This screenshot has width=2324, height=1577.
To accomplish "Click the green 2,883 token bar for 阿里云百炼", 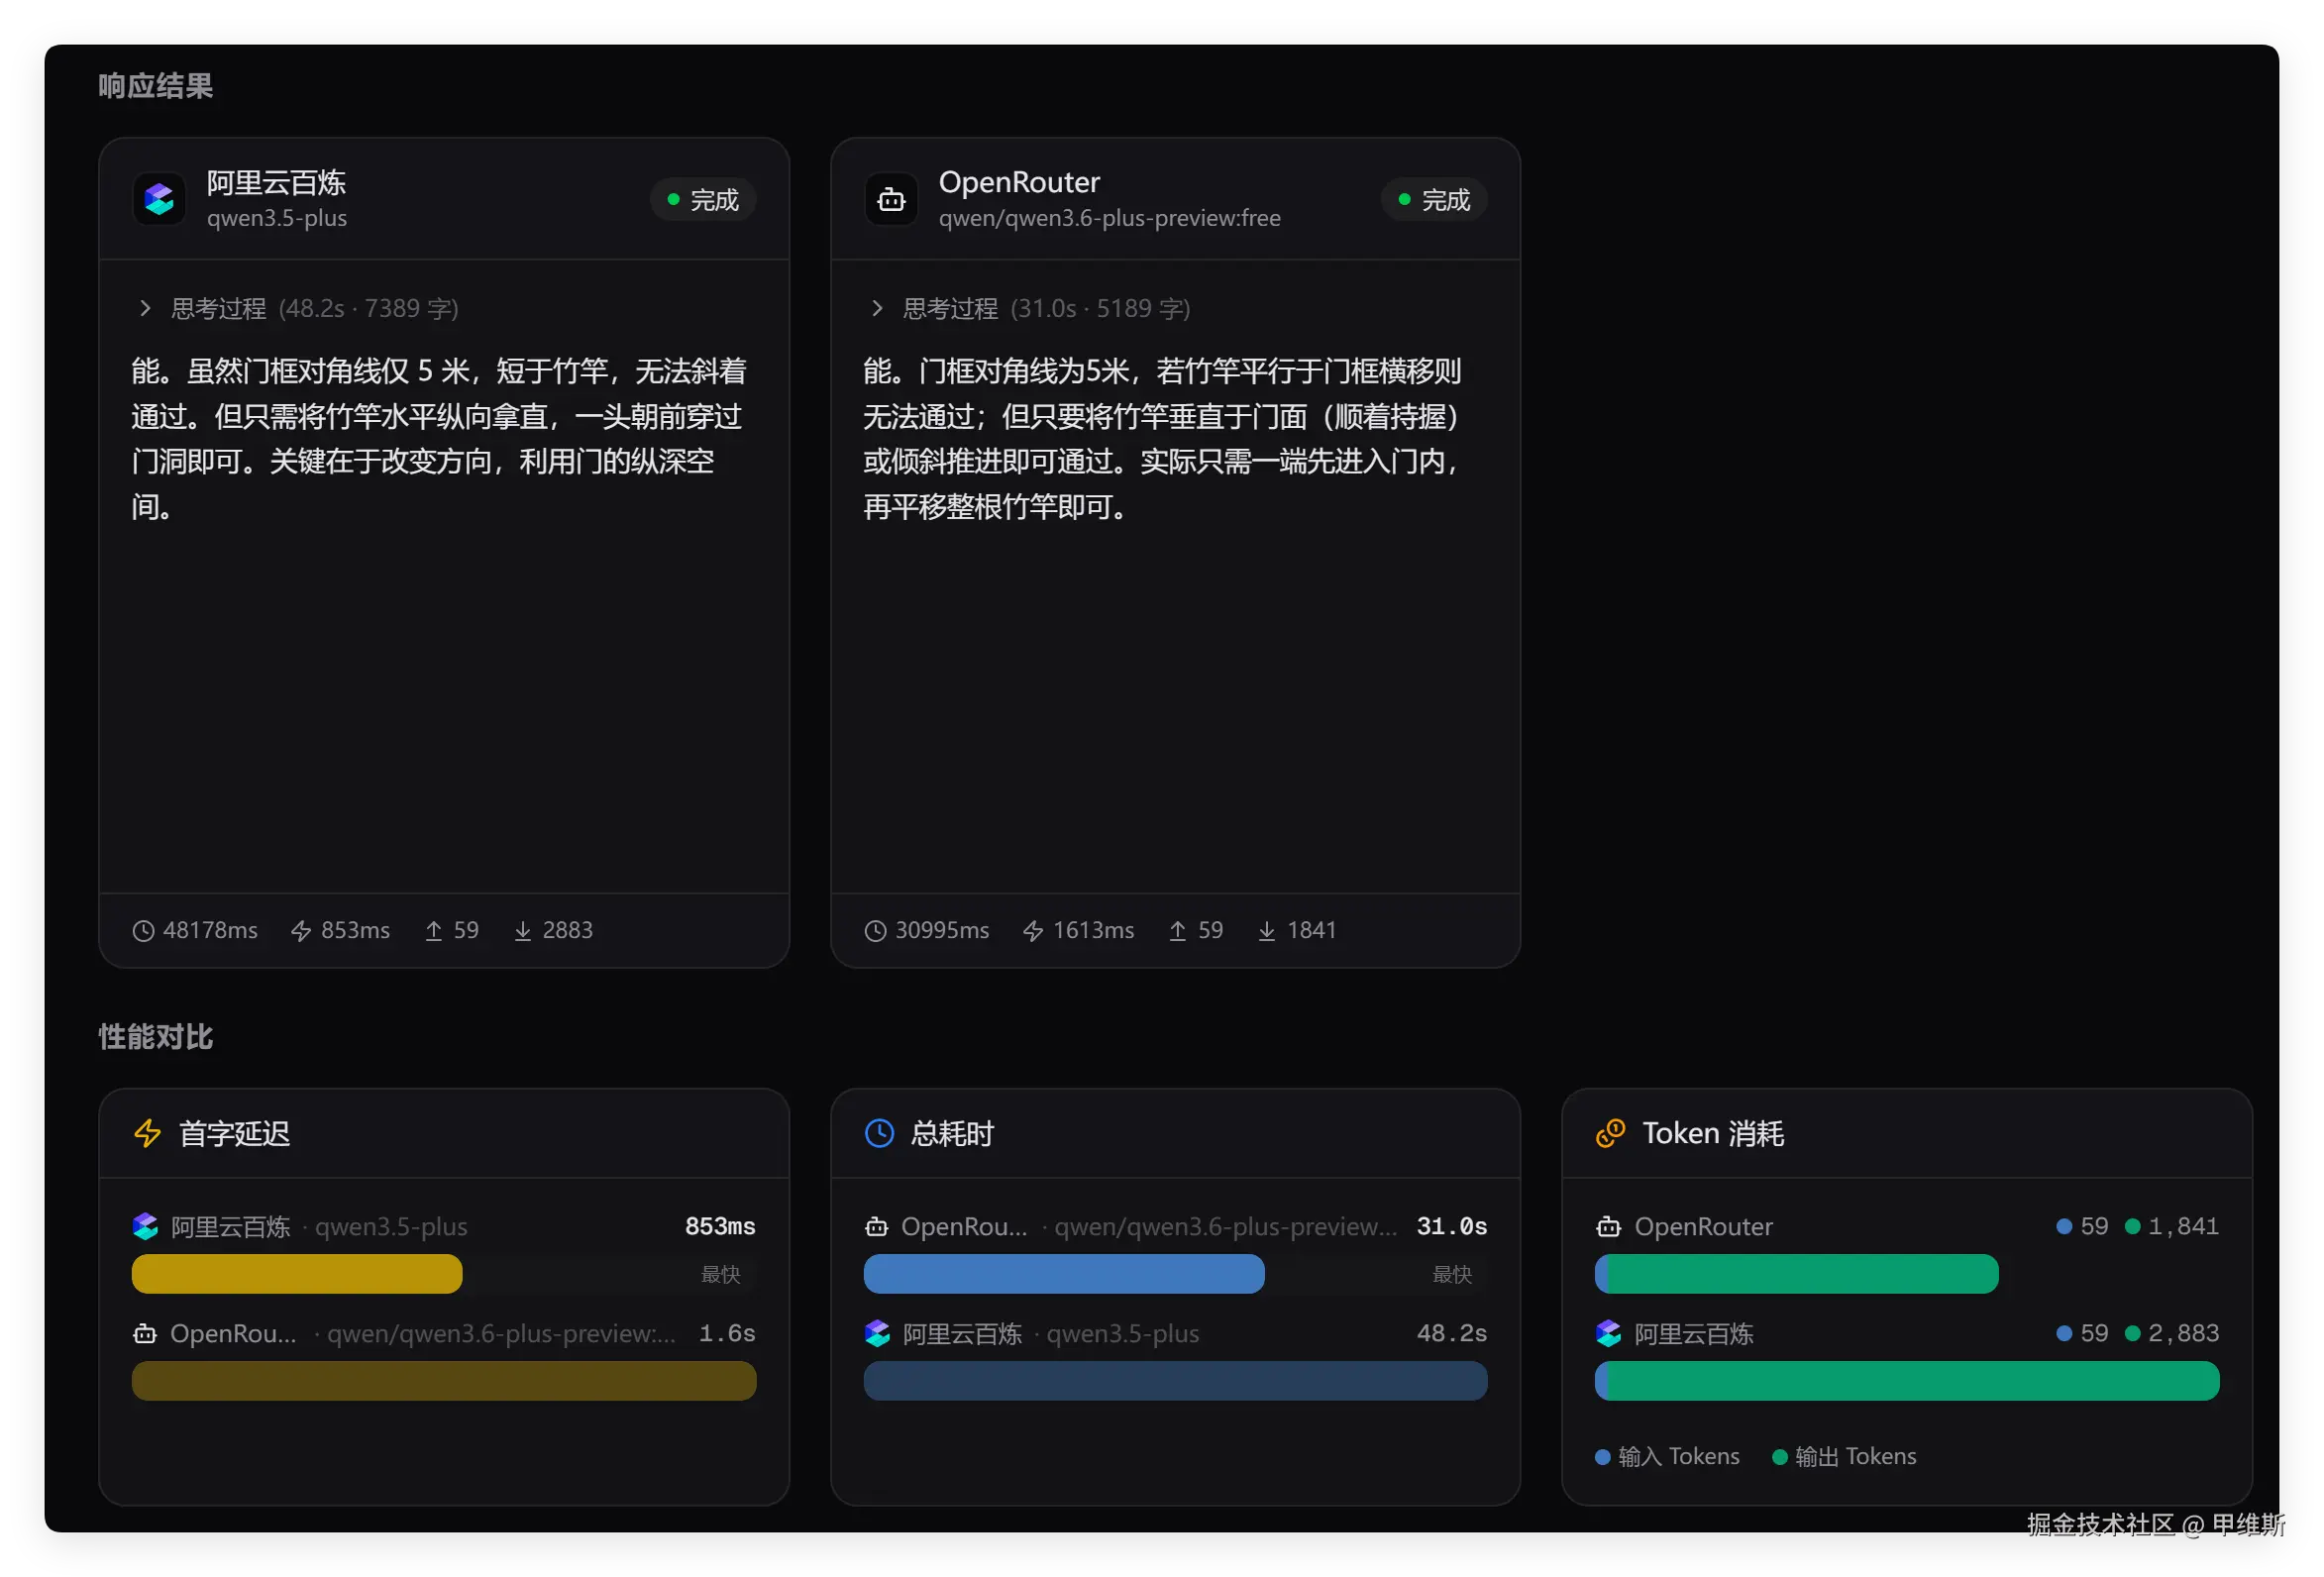I will pyautogui.click(x=1906, y=1381).
